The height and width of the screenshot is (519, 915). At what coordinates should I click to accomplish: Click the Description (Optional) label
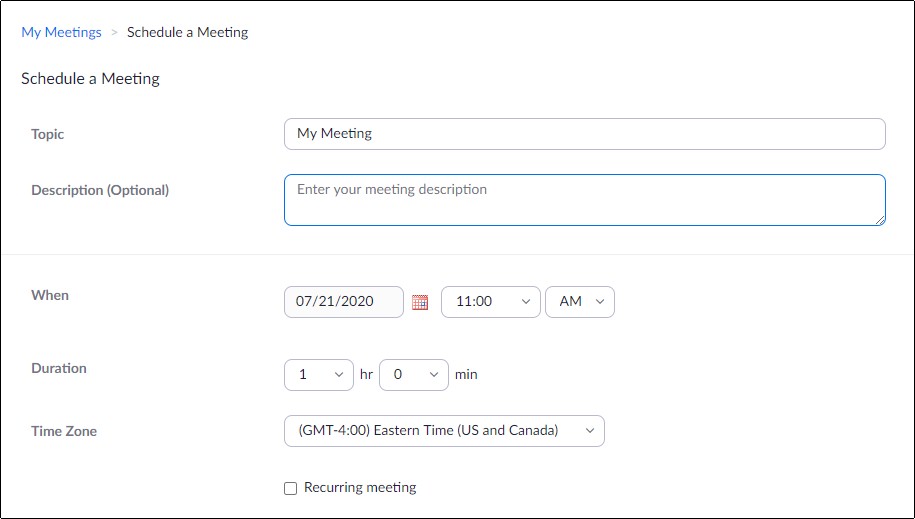pos(100,190)
